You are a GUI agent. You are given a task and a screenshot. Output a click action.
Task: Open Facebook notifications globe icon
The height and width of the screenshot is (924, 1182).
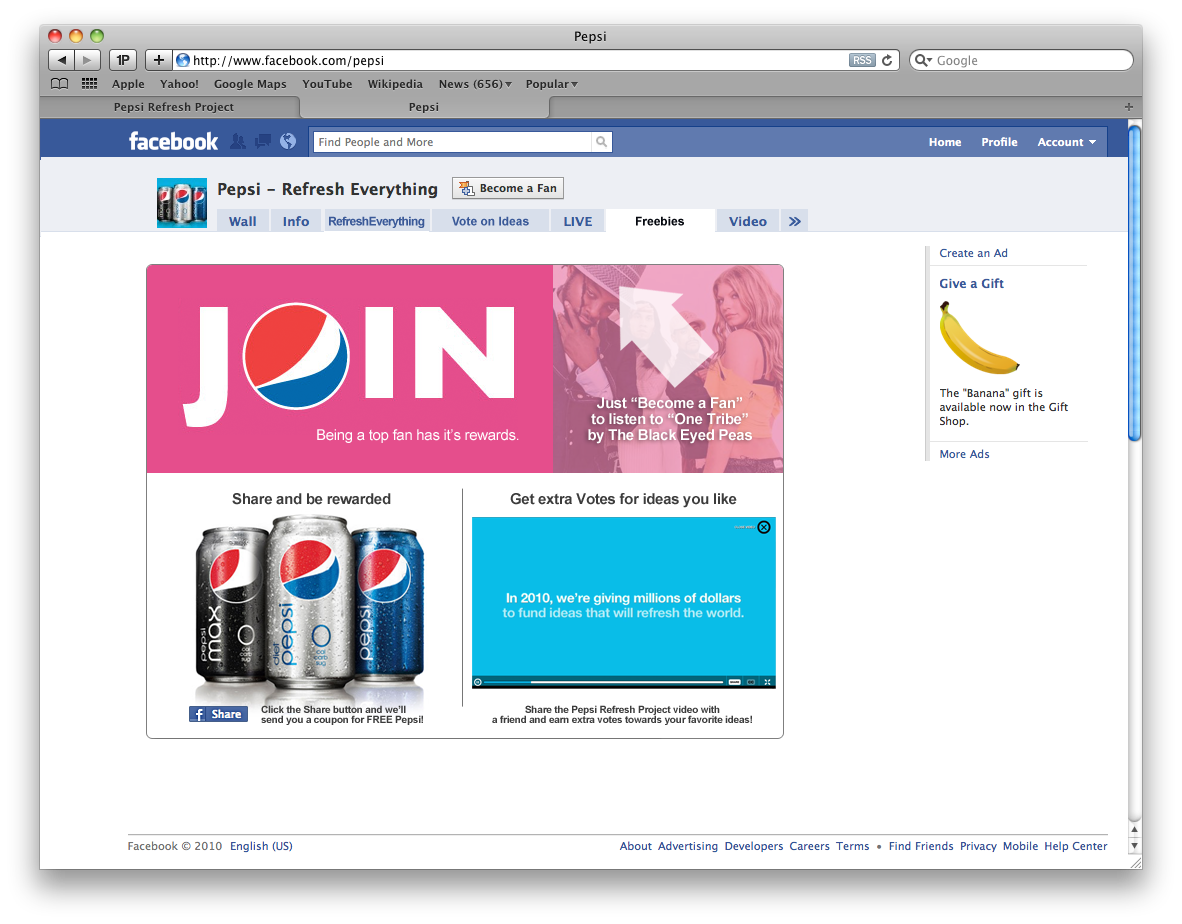coord(288,141)
